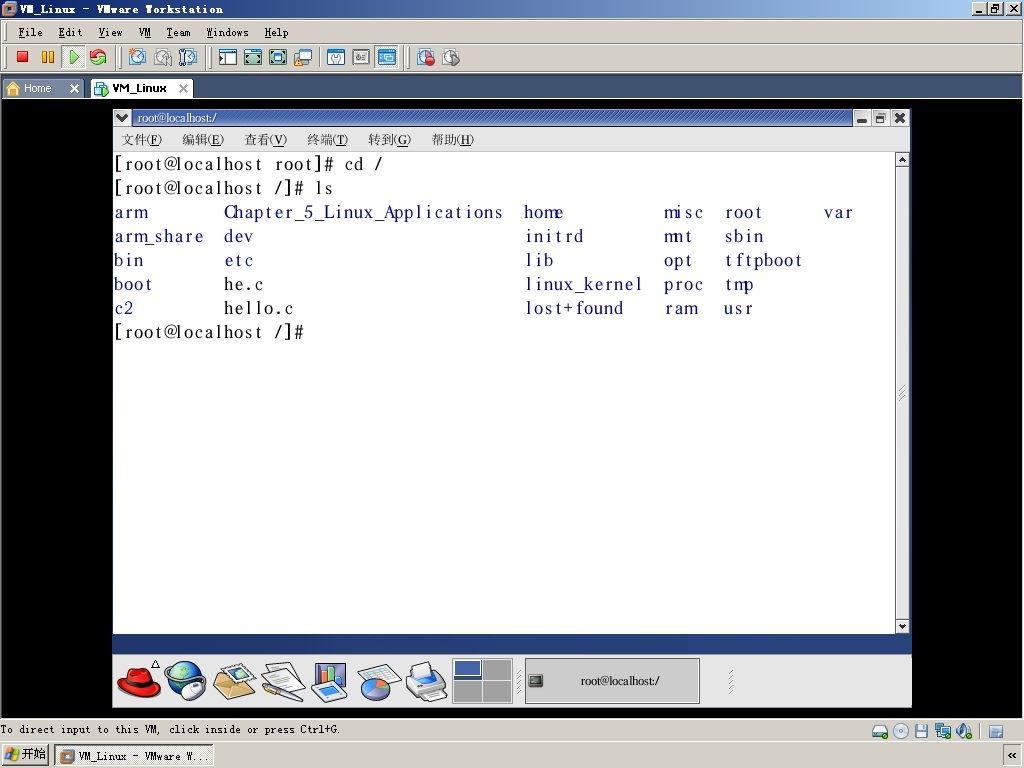
Task: Toggle the sidebar view icon
Action: click(228, 57)
